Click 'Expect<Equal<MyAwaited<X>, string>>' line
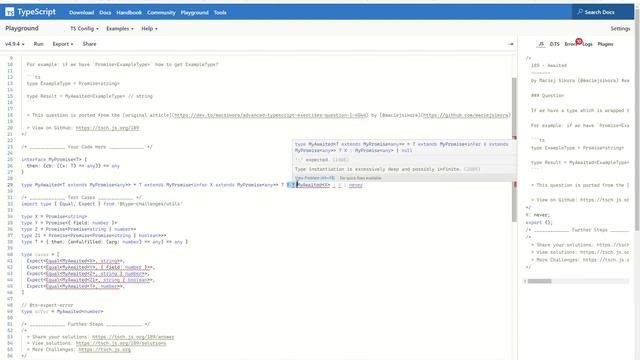Image resolution: width=640 pixels, height=360 pixels. point(76,261)
